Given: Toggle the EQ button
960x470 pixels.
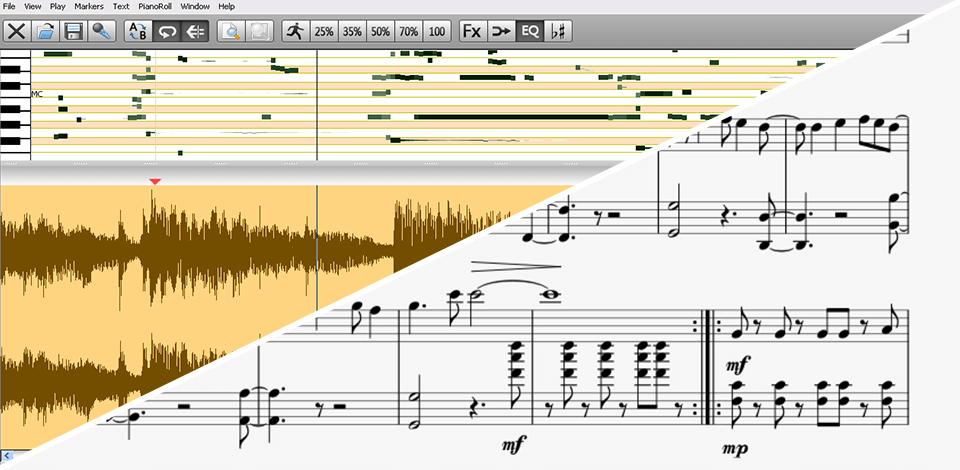Looking at the screenshot, I should tap(529, 31).
